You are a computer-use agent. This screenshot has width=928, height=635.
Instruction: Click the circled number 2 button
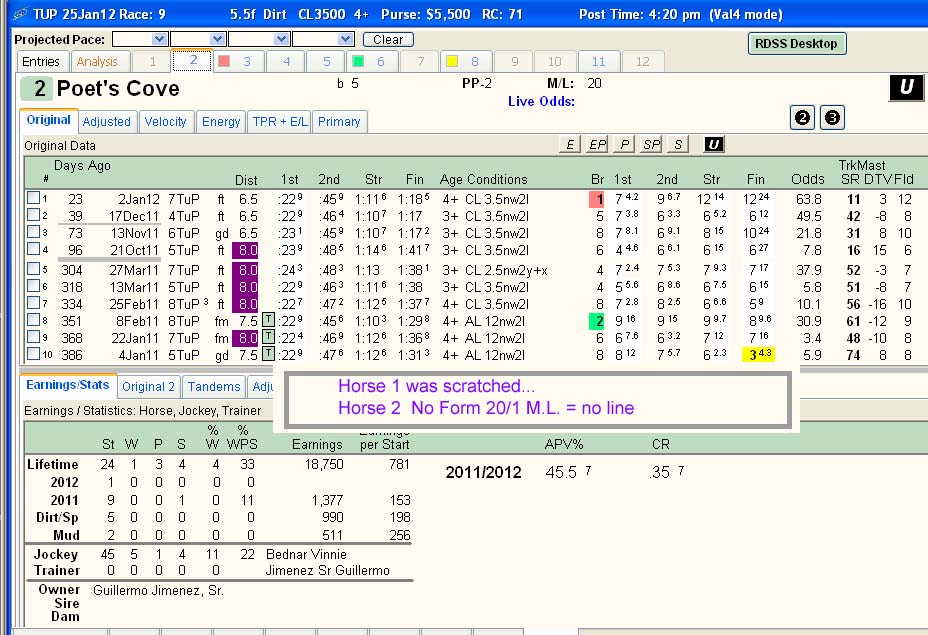[802, 117]
